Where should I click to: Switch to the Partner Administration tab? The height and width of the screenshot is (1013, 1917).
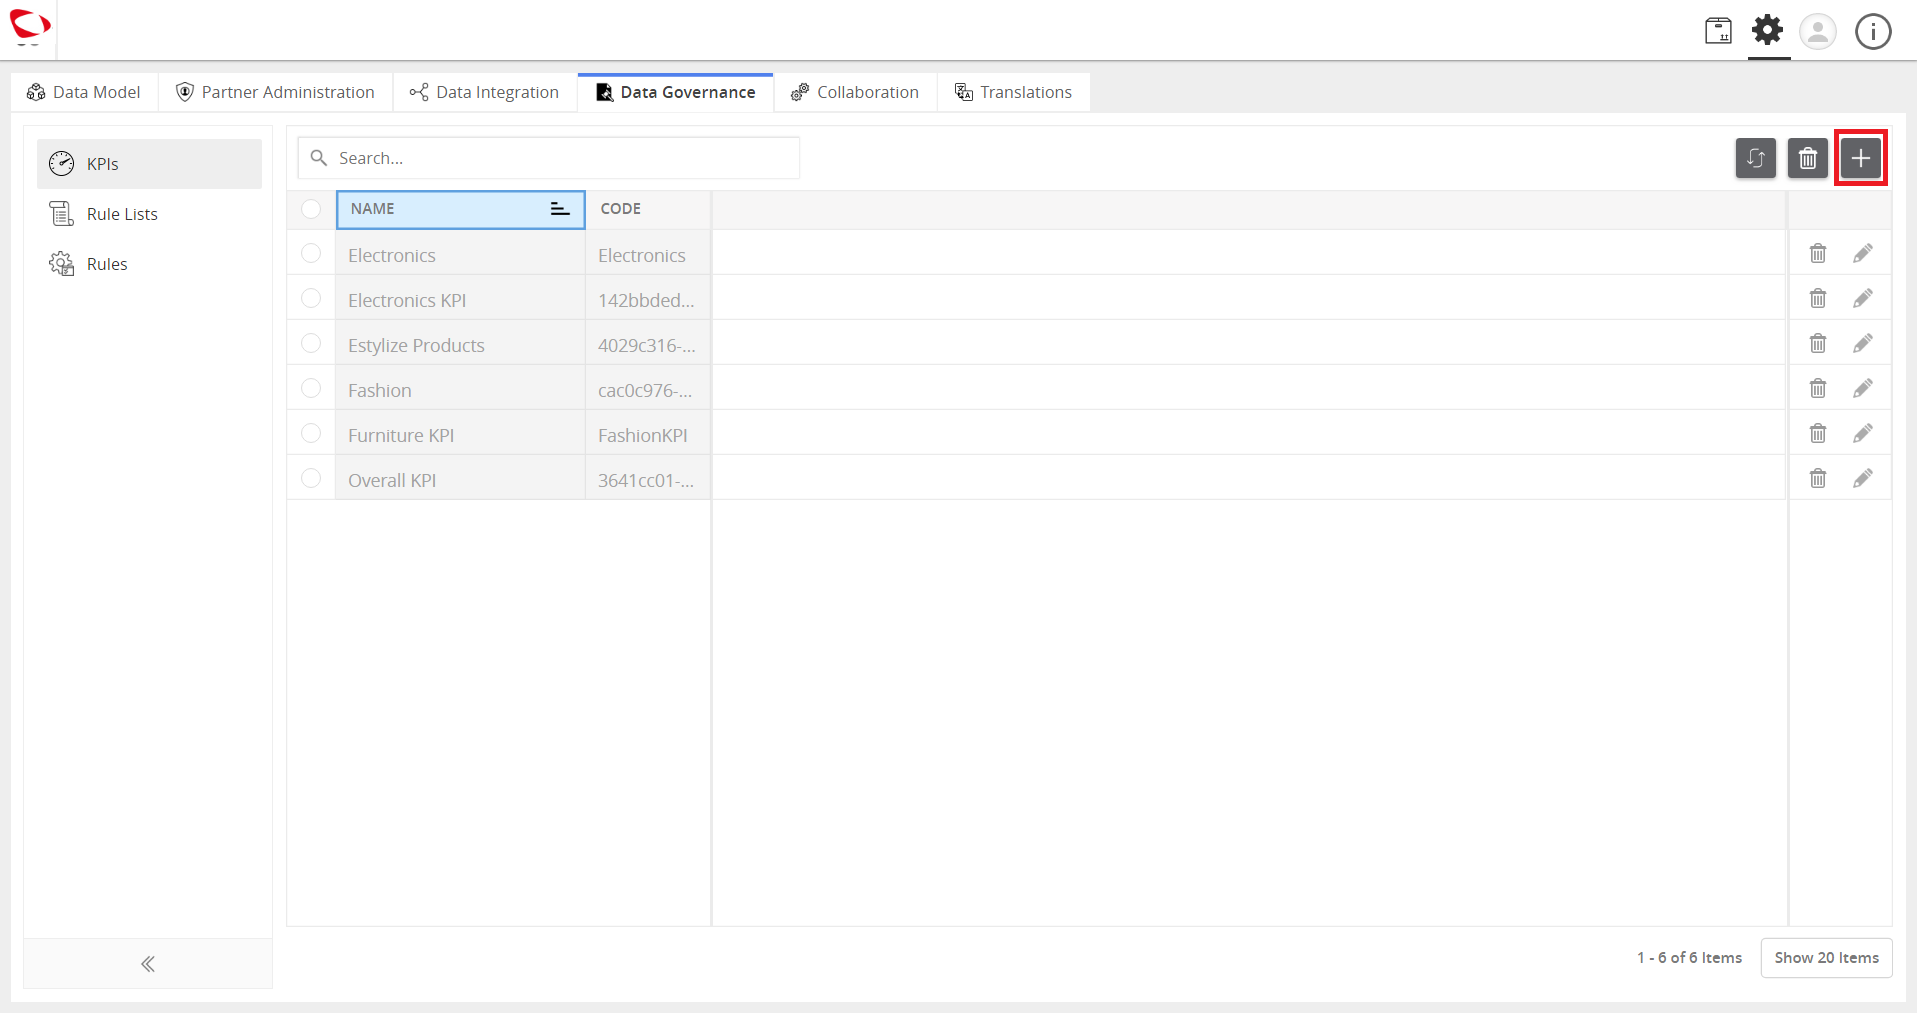tap(275, 92)
